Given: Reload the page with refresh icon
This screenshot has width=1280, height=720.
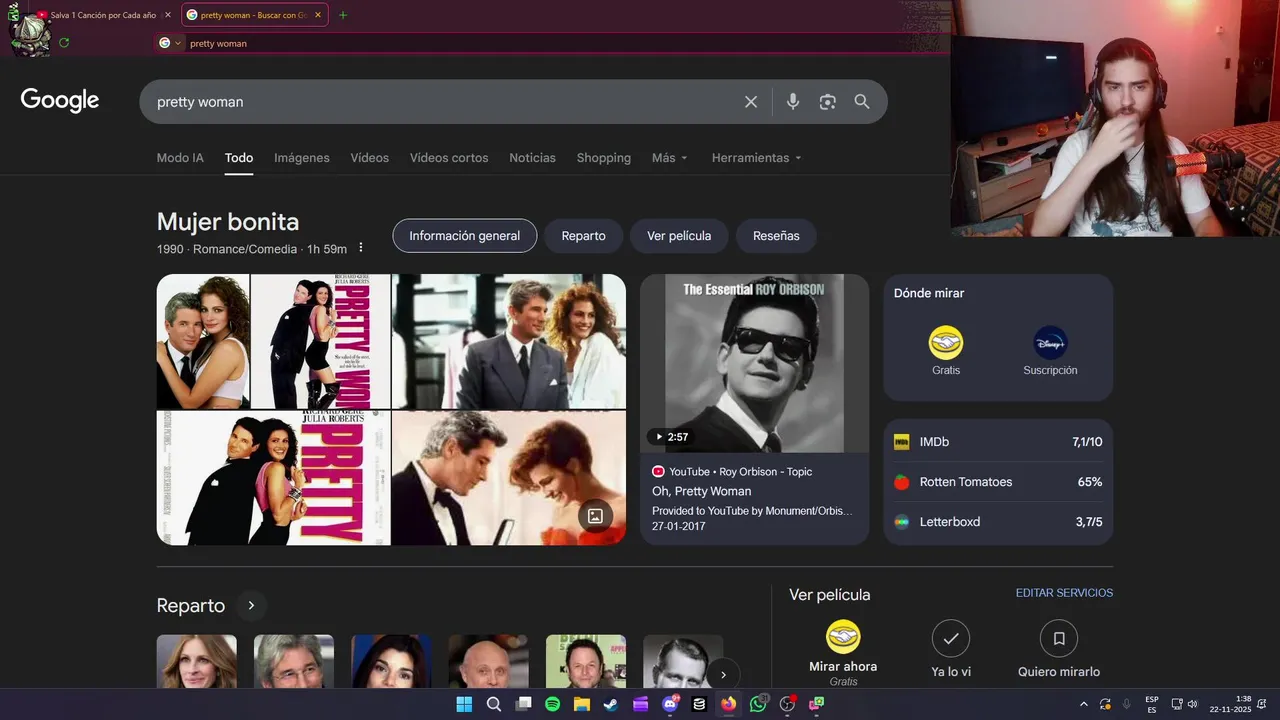Looking at the screenshot, I should [x=64, y=43].
